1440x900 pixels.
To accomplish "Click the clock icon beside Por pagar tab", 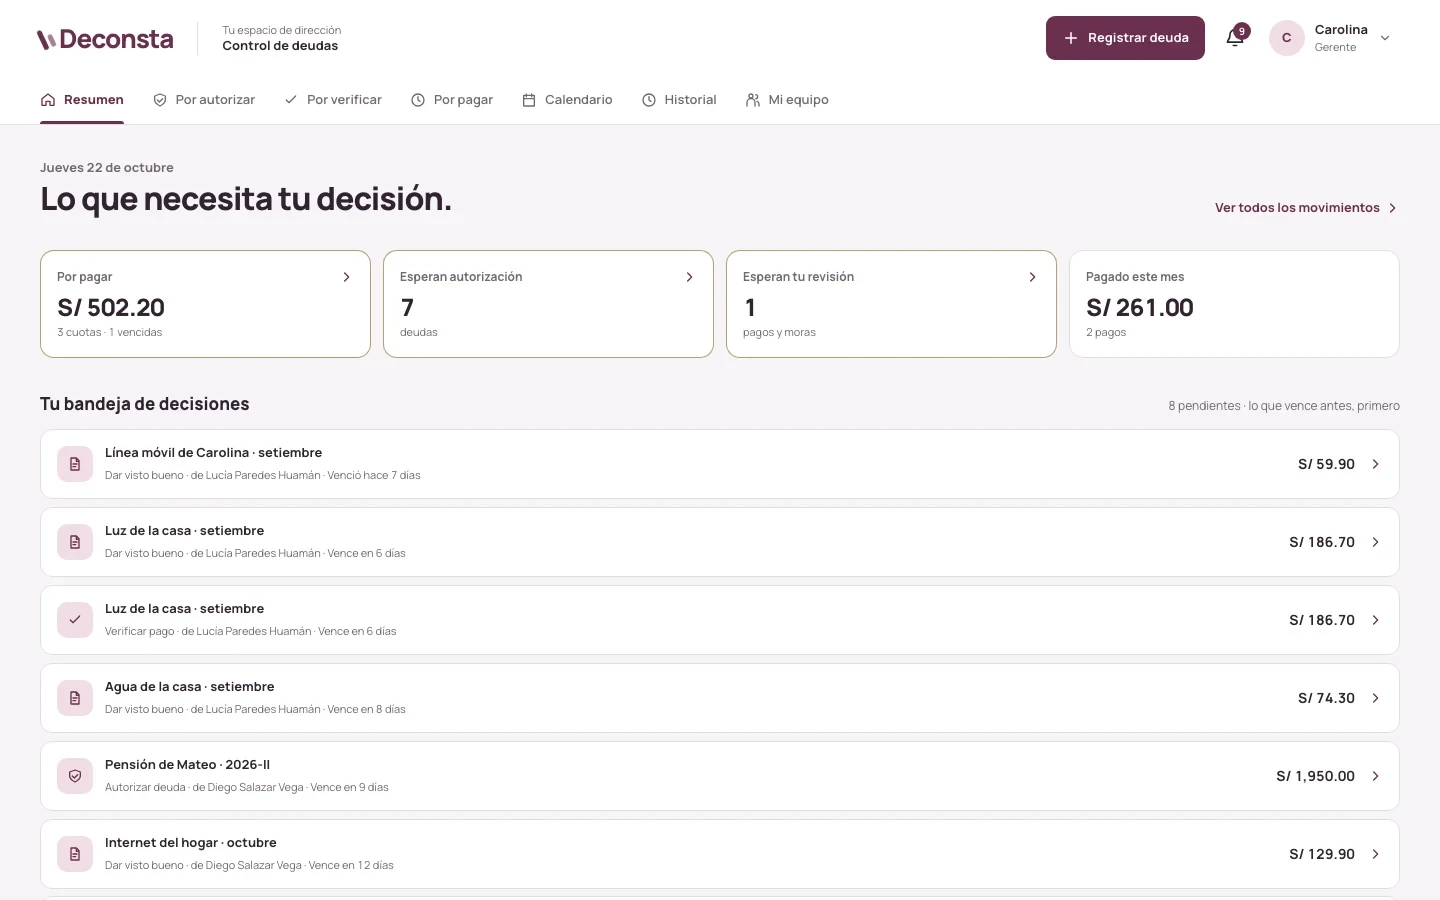I will tap(418, 100).
